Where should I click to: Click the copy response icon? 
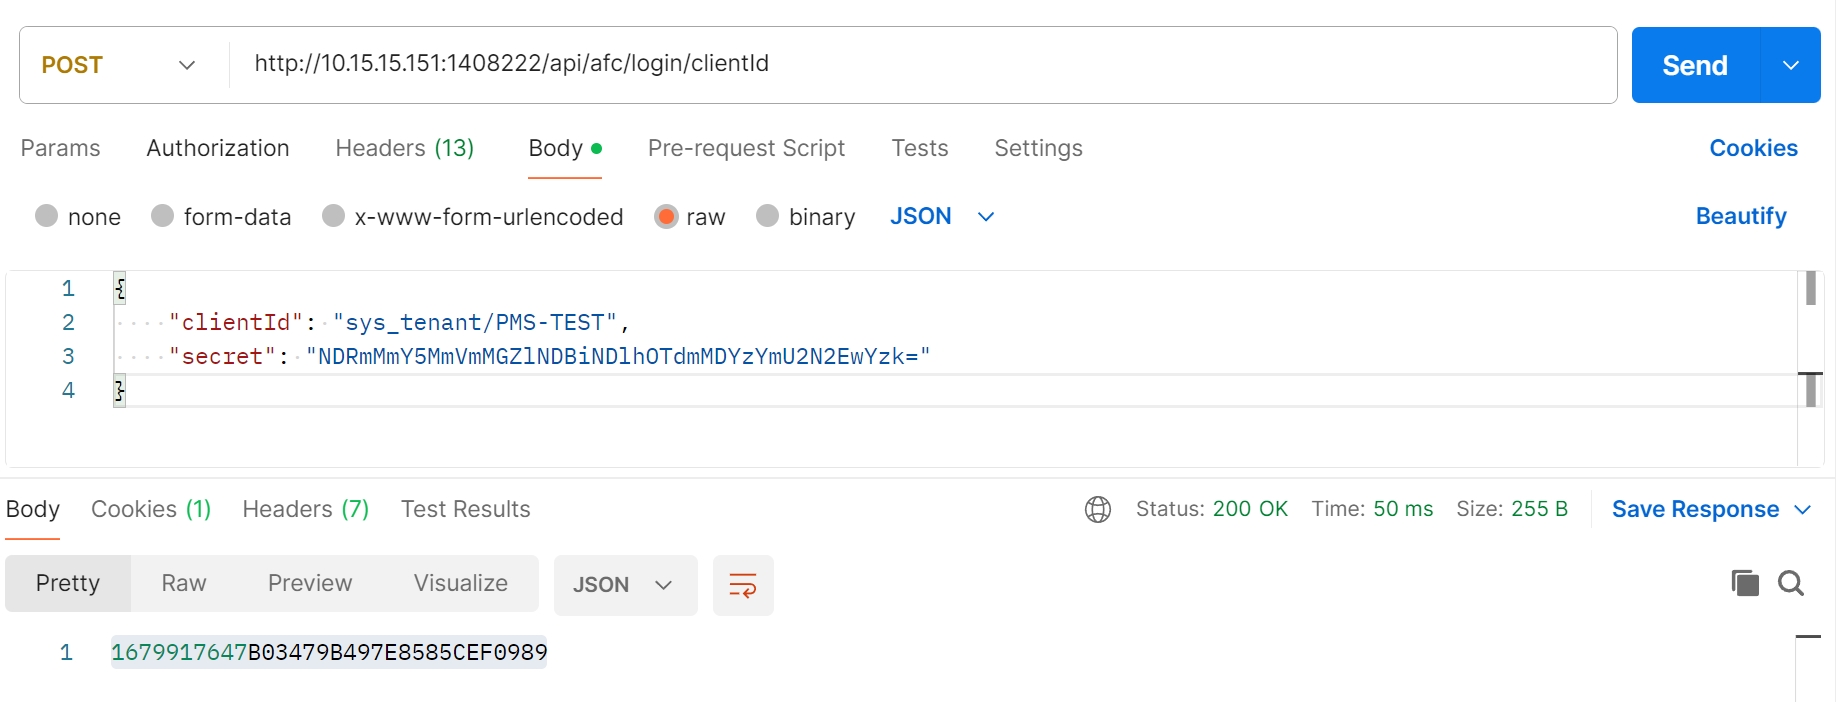click(1744, 583)
